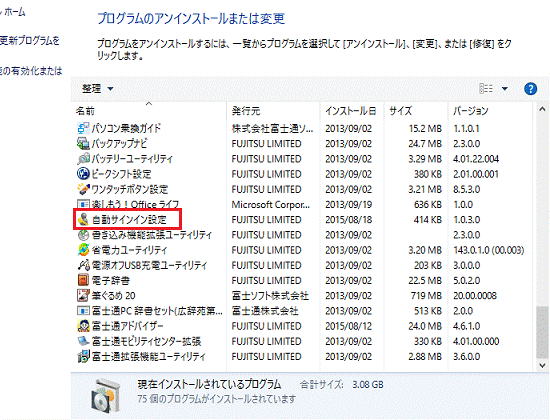Click the scrollbar up arrow
Viewport: 550px width, 420px height.
click(x=542, y=109)
